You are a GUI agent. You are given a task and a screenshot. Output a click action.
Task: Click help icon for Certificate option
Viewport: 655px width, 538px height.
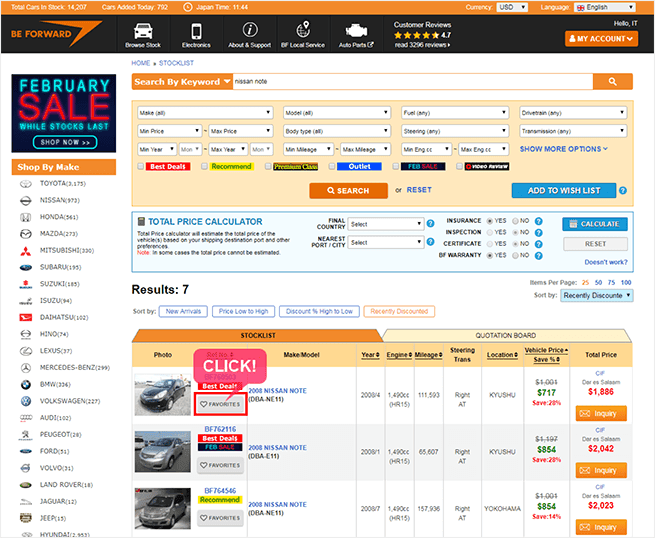tap(539, 244)
